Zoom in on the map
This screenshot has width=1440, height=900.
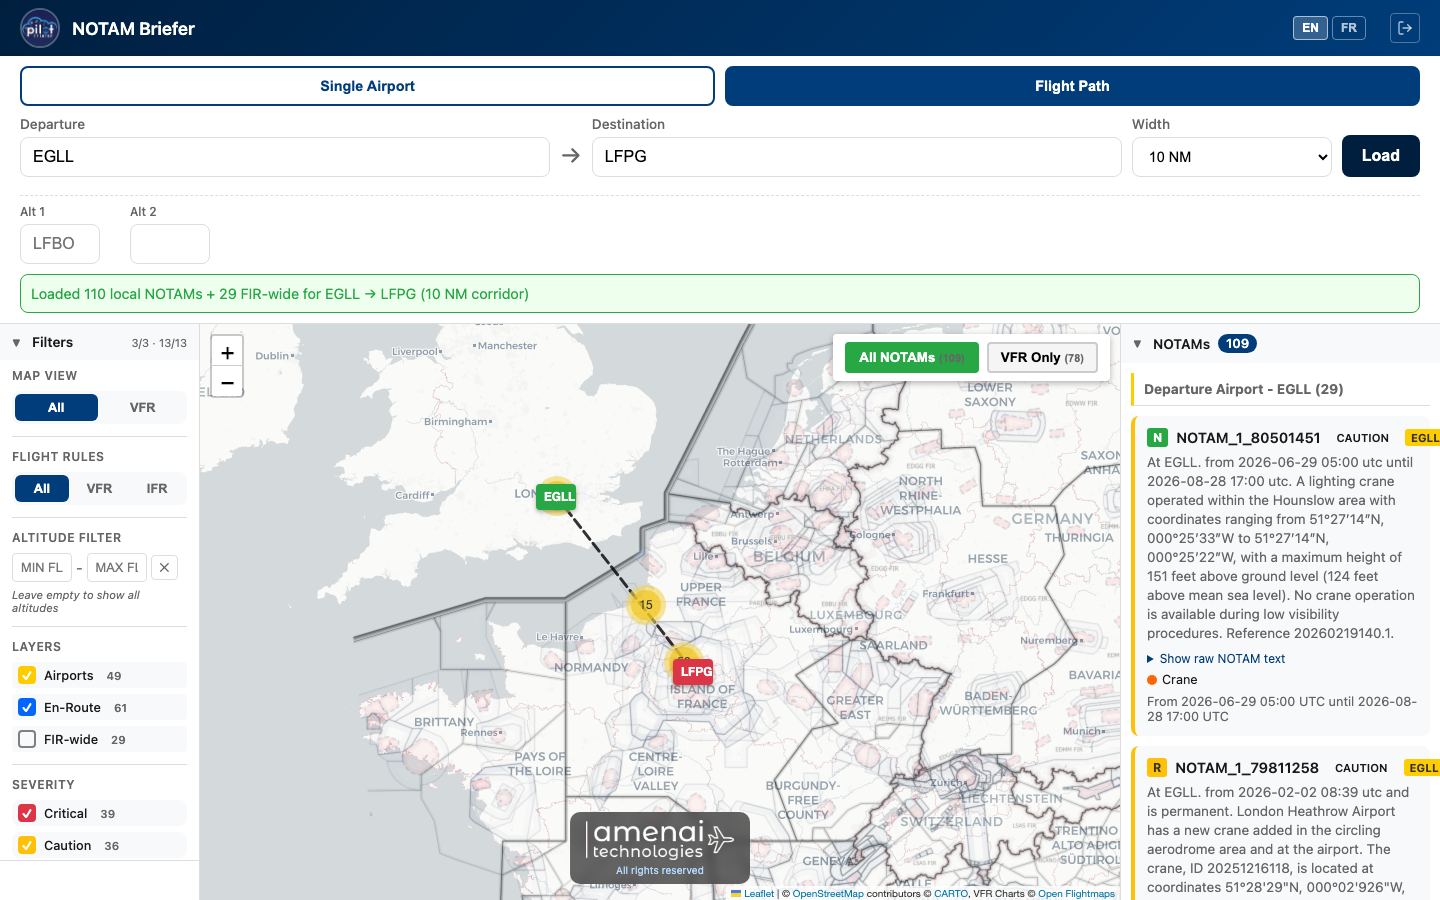[227, 353]
